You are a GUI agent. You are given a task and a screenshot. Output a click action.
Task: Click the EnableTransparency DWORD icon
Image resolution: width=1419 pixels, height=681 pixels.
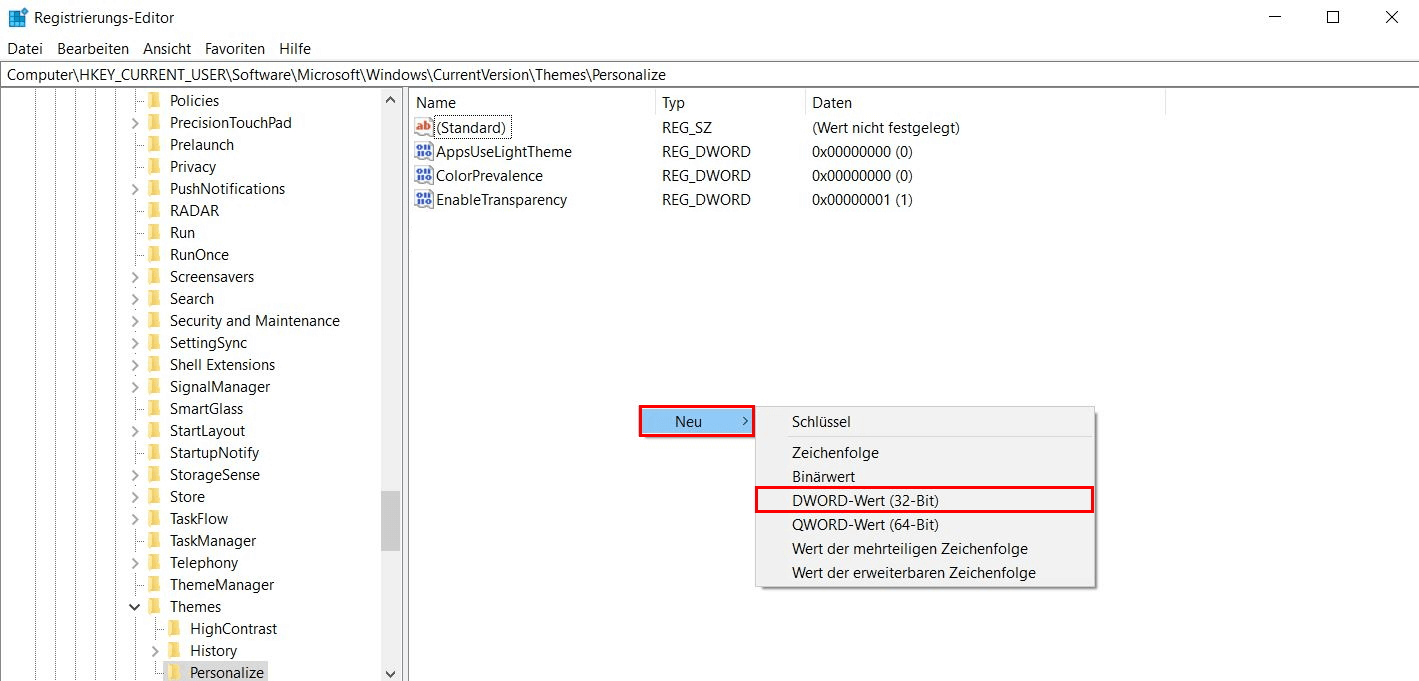click(x=423, y=199)
